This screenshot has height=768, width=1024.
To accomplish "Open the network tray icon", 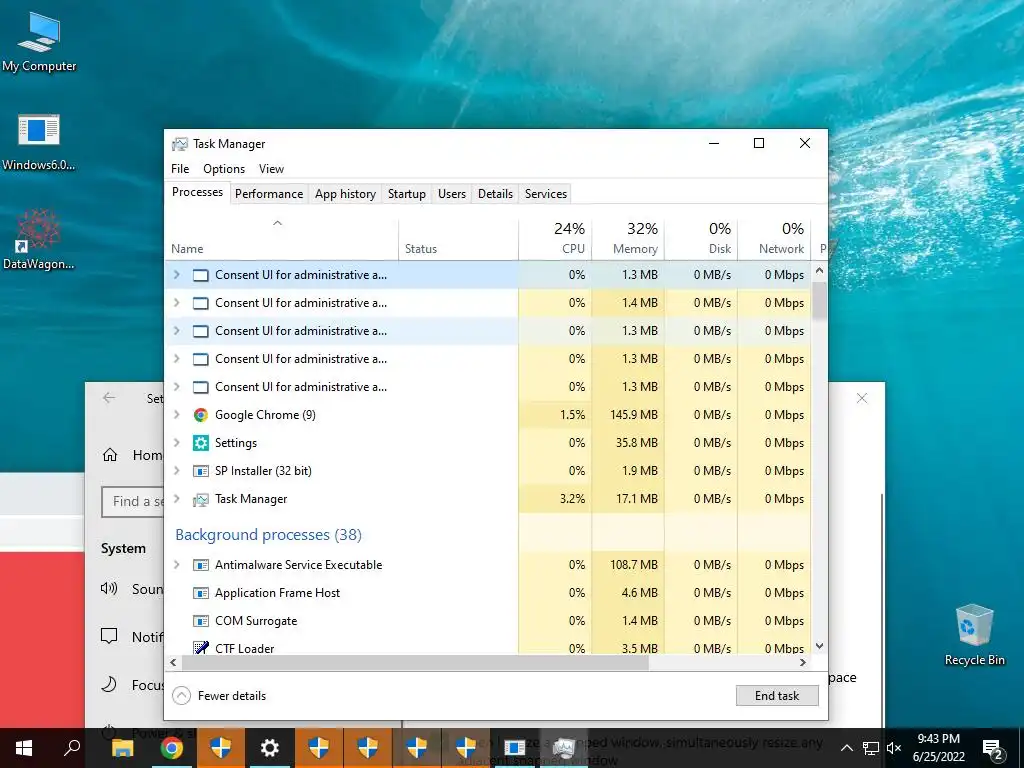I will pos(871,748).
